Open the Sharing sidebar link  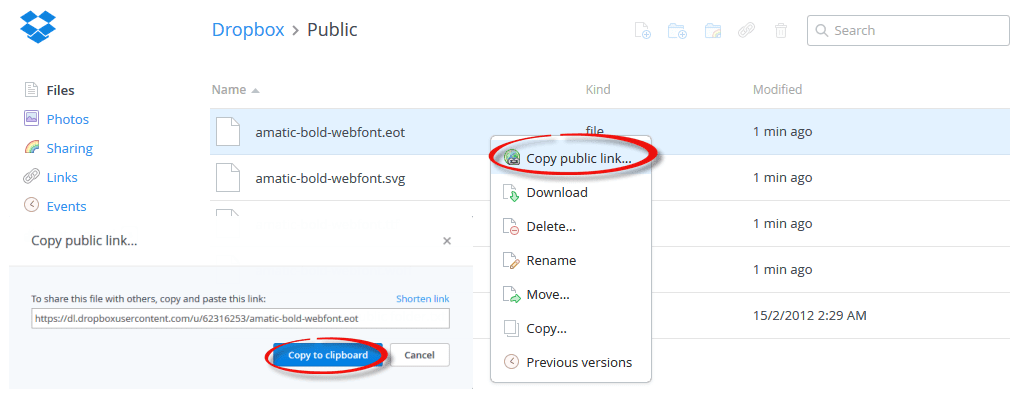pos(69,148)
